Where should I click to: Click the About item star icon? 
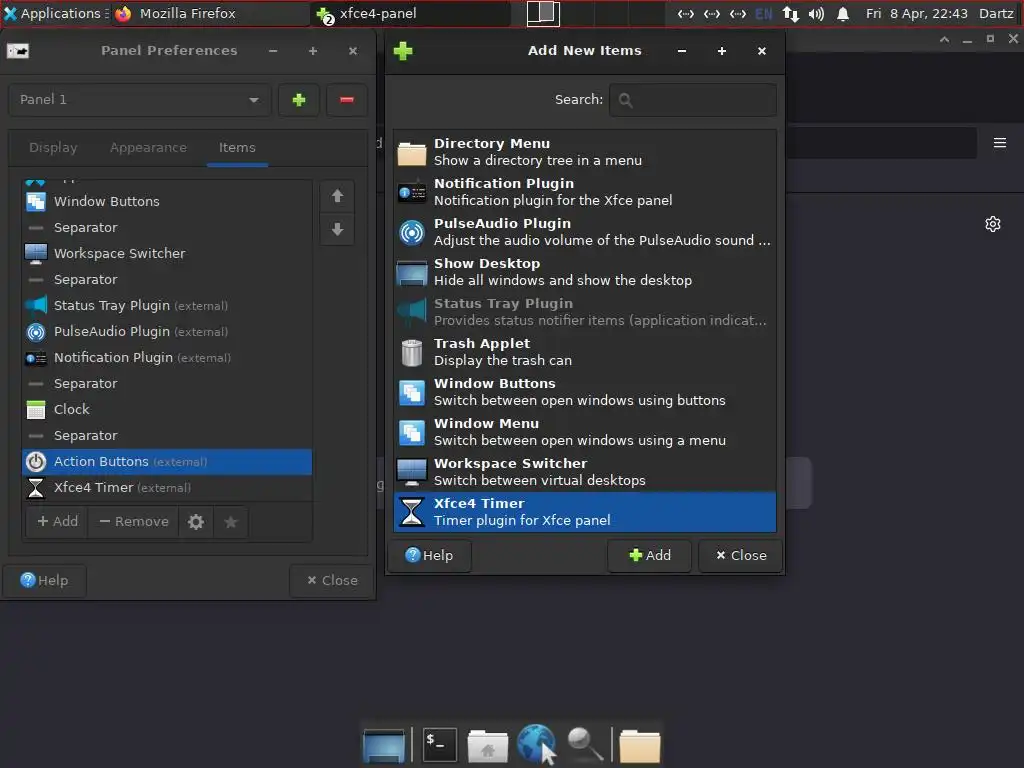(x=231, y=522)
